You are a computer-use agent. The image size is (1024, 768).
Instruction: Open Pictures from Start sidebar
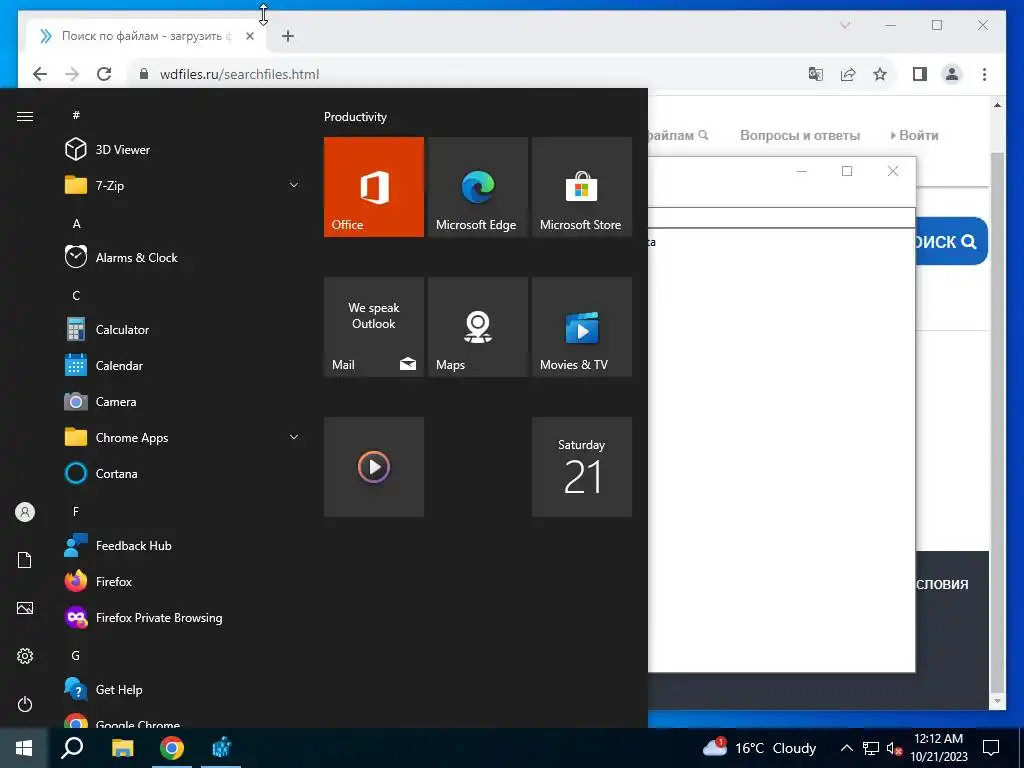(x=25, y=608)
